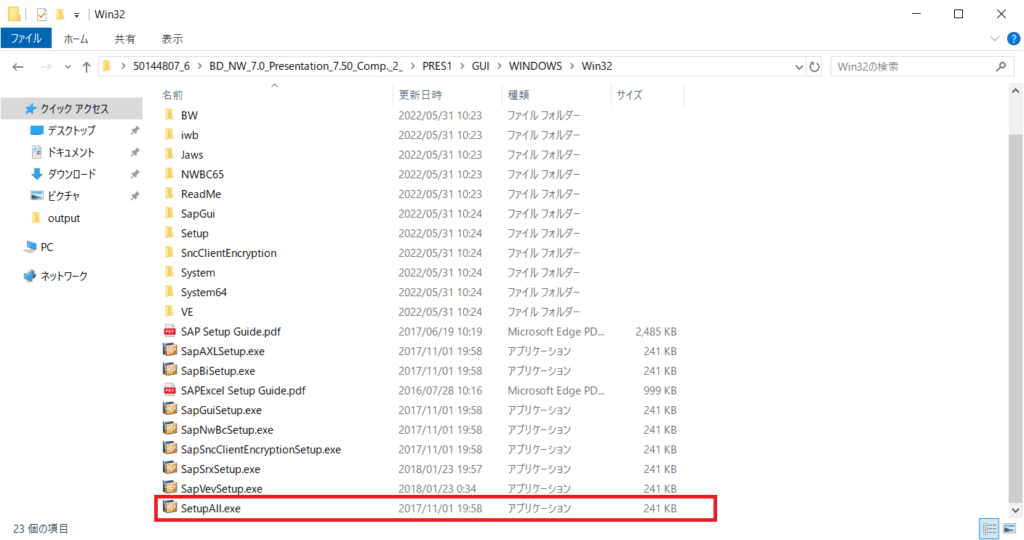Click the VE folder icon
The height and width of the screenshot is (540, 1024).
(x=170, y=311)
